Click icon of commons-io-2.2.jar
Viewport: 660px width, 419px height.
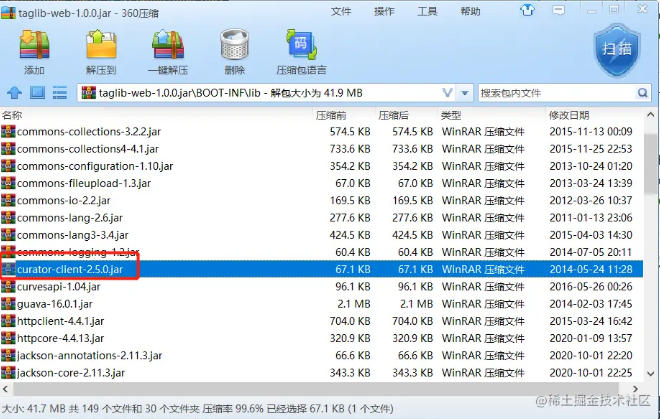pos(8,200)
